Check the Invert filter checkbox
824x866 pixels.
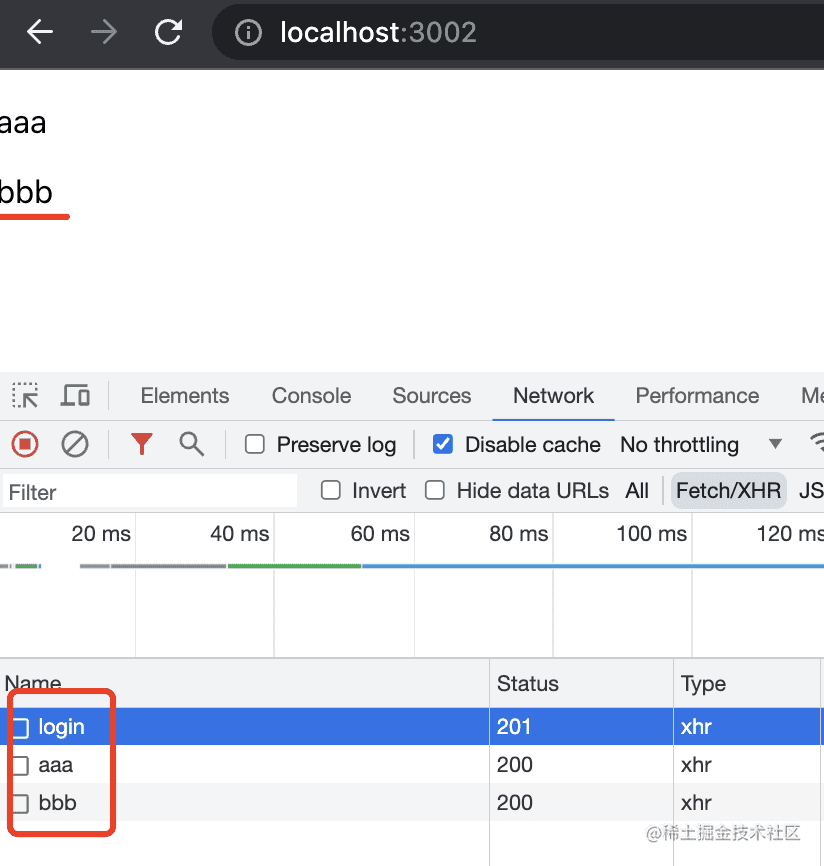click(331, 491)
